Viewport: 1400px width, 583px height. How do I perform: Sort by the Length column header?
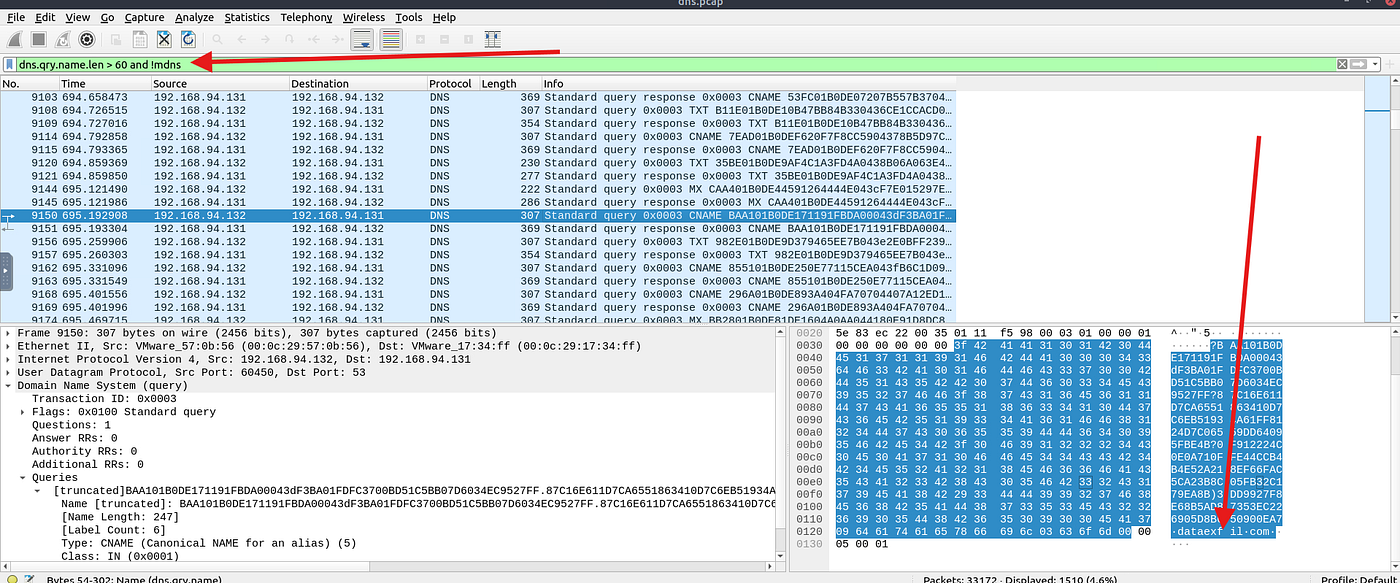point(509,84)
